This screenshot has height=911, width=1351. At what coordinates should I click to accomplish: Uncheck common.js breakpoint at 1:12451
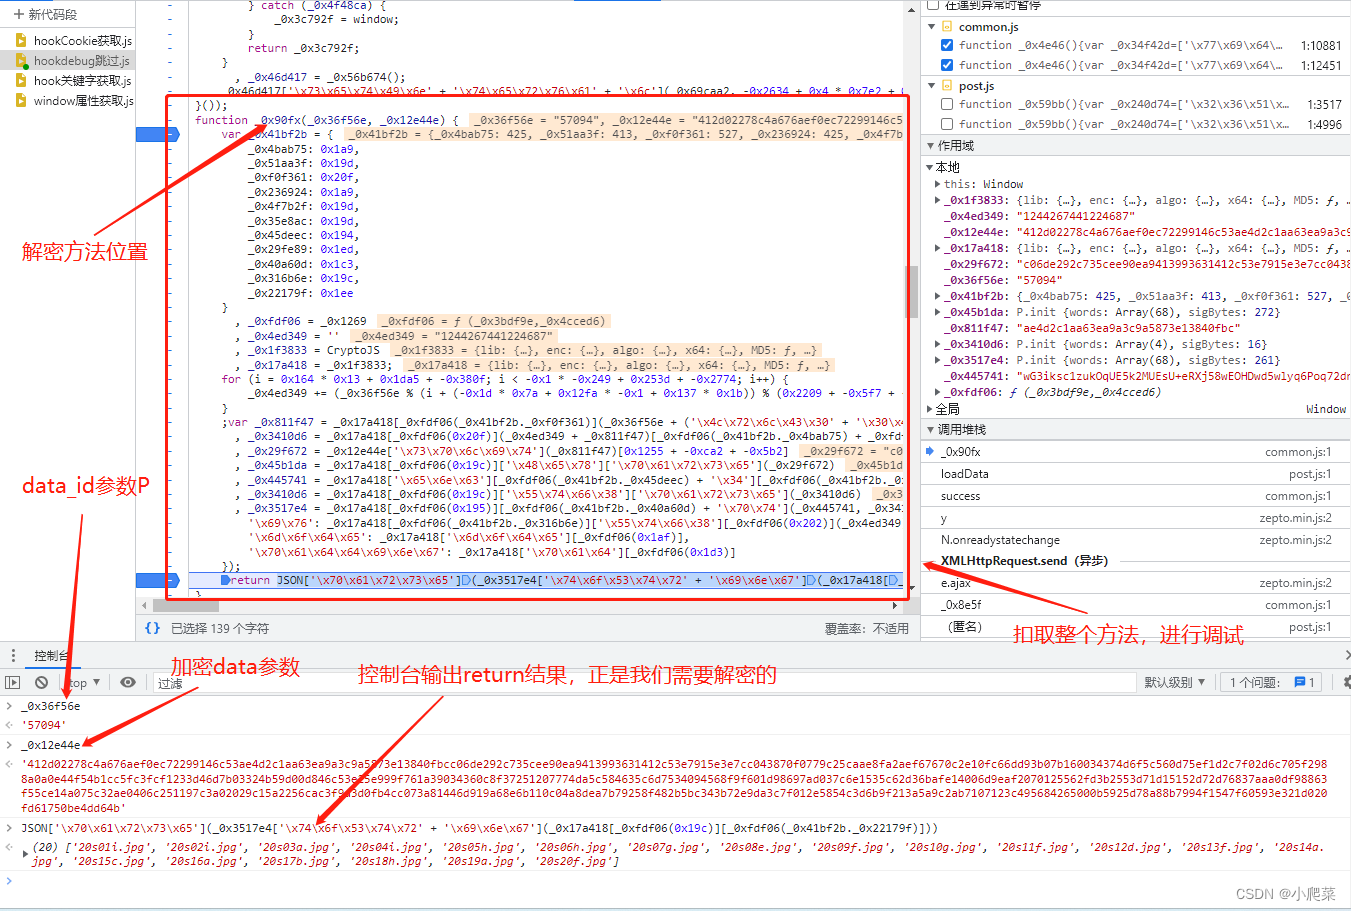[x=946, y=65]
